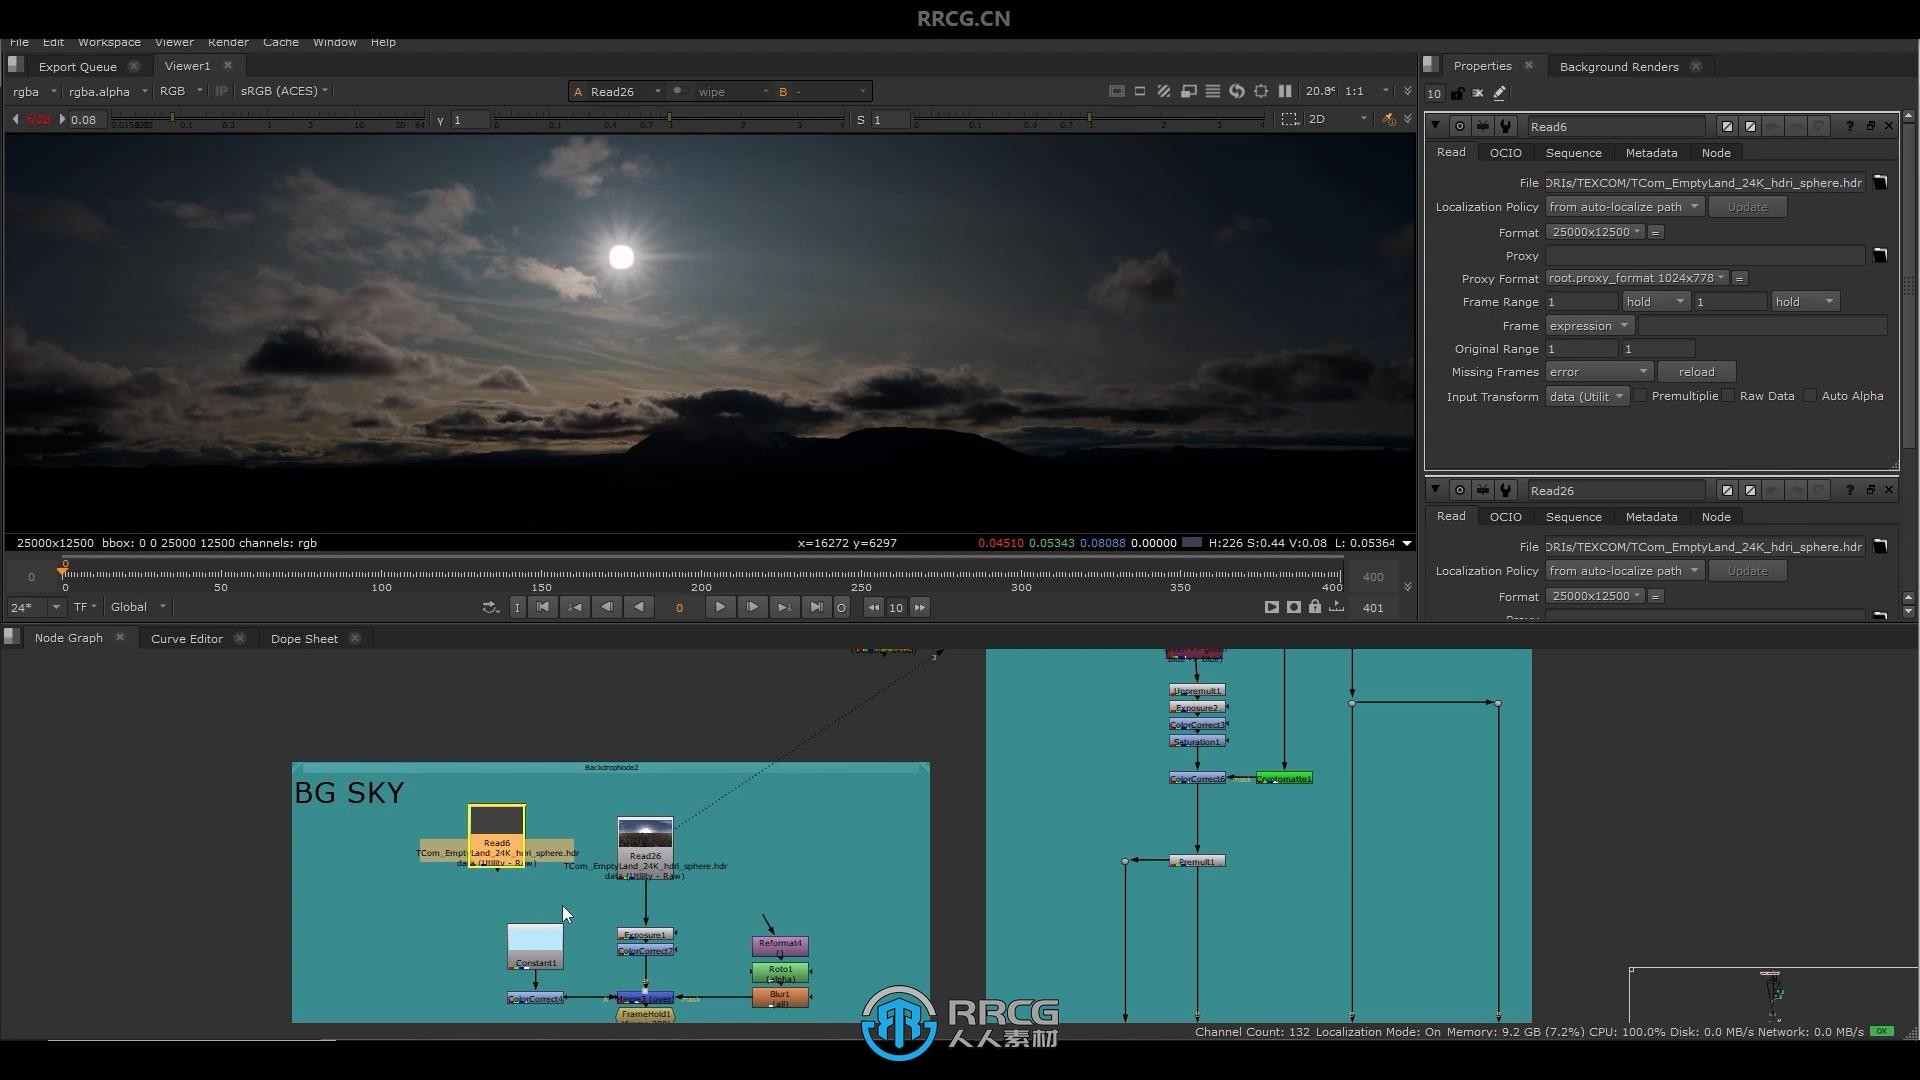Click the first frame playback button

click(543, 607)
